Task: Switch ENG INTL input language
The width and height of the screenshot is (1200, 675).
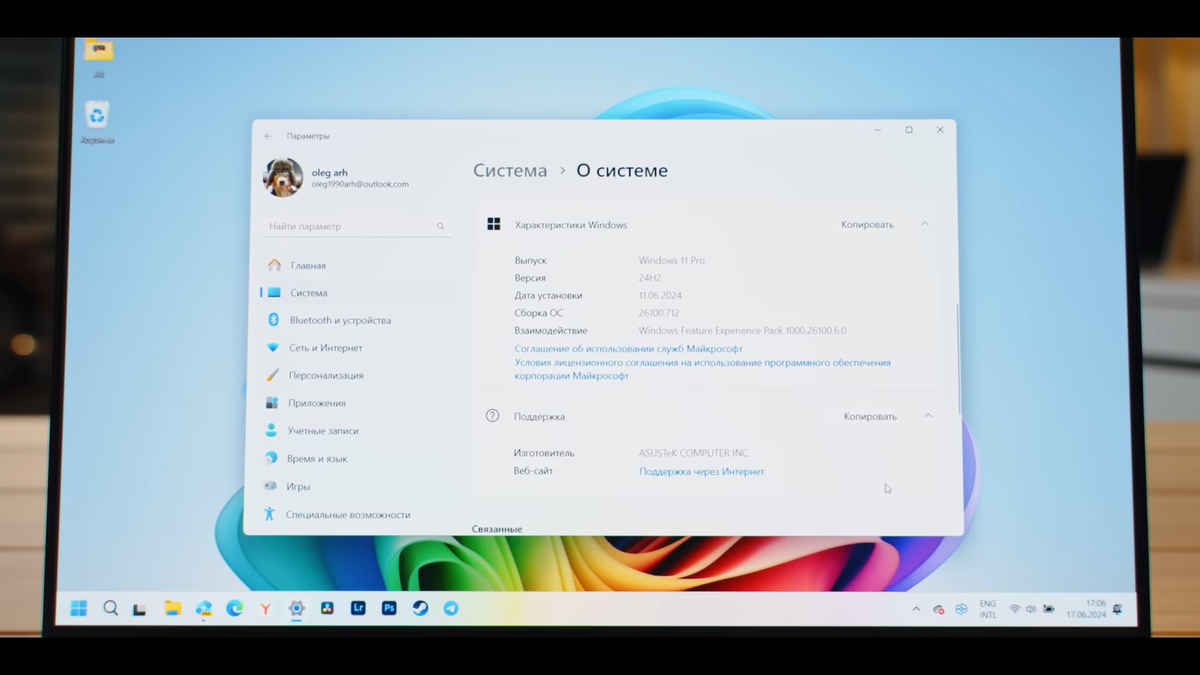Action: [988, 609]
